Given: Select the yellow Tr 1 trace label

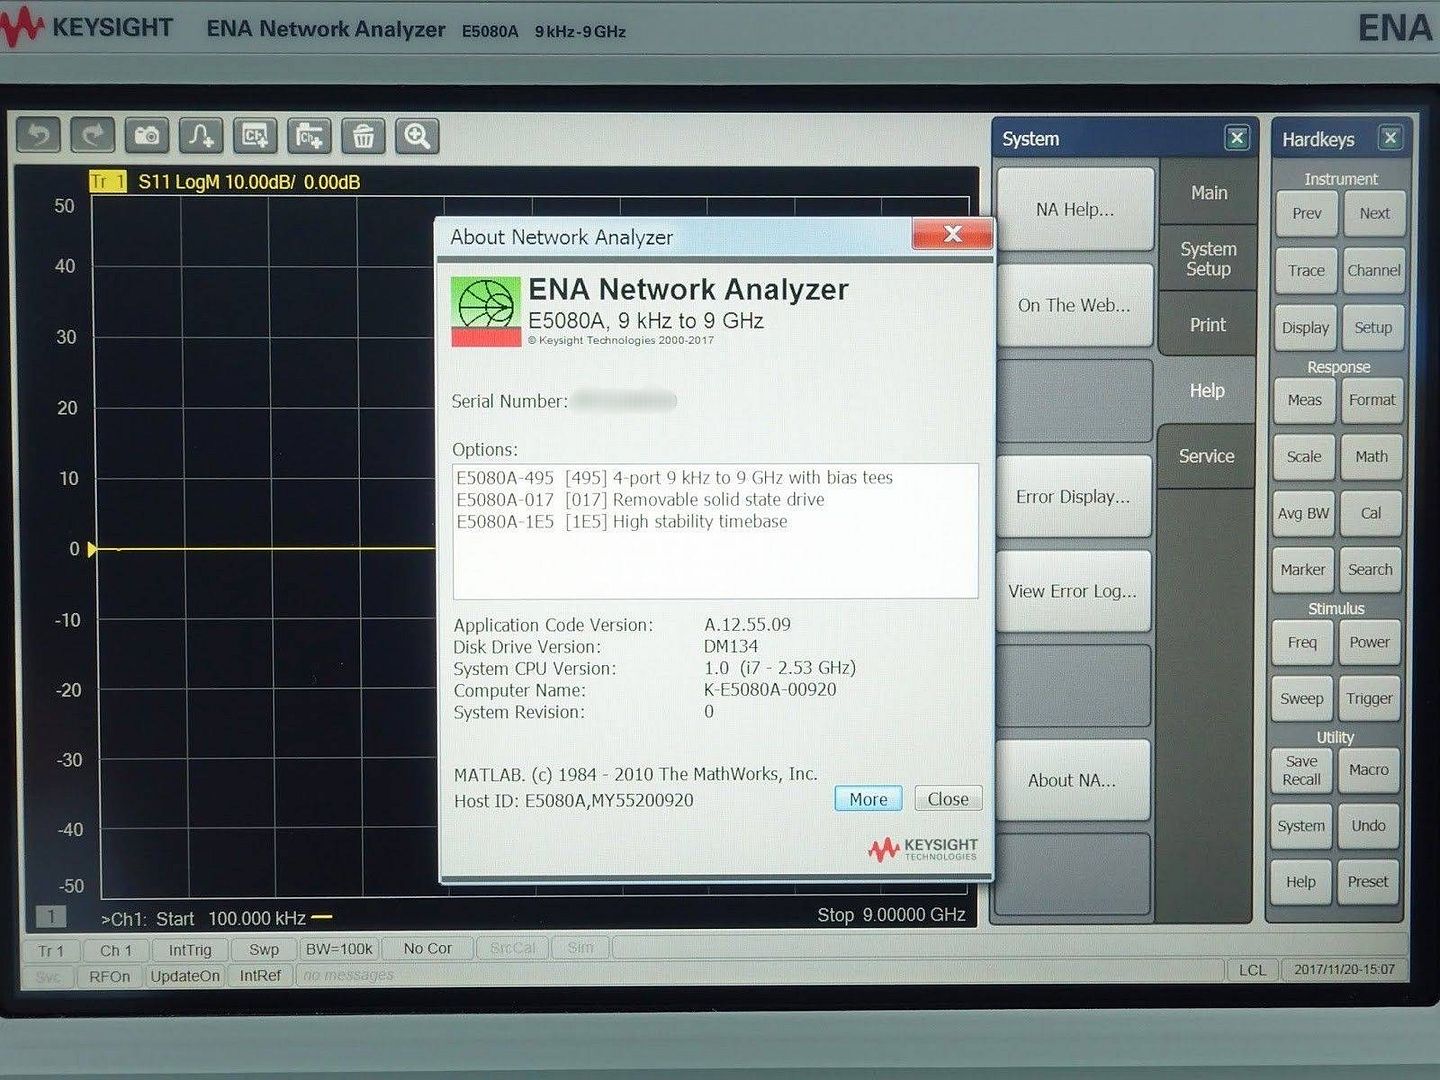Looking at the screenshot, I should click(108, 181).
